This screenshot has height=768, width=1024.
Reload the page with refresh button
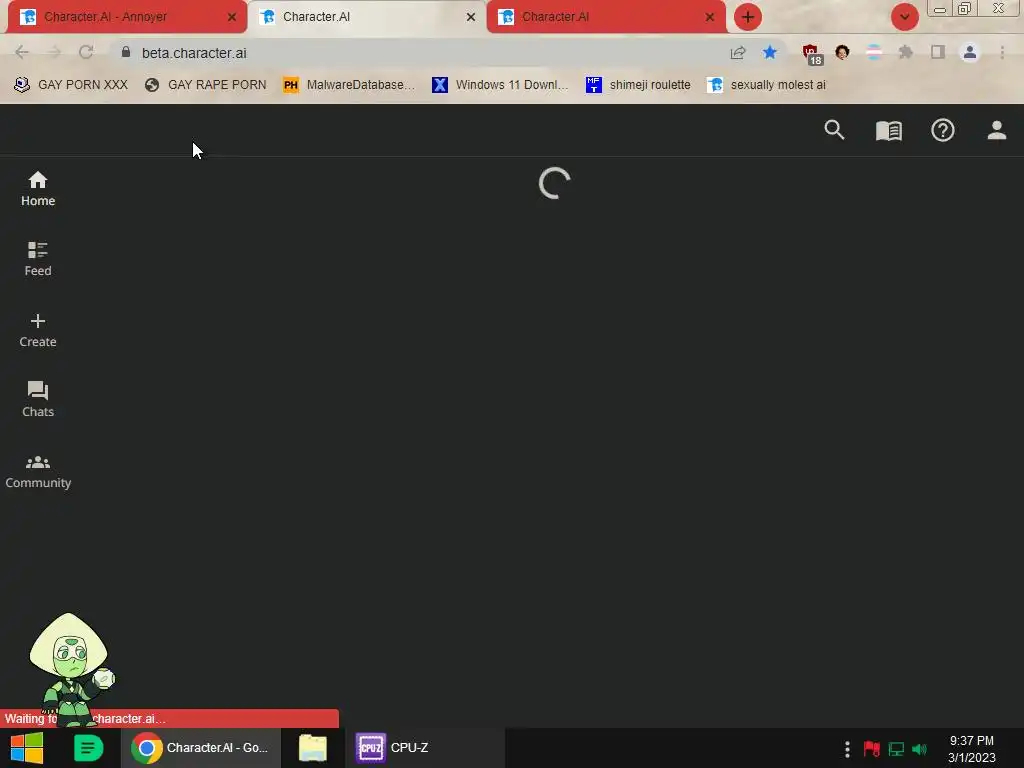(x=86, y=52)
